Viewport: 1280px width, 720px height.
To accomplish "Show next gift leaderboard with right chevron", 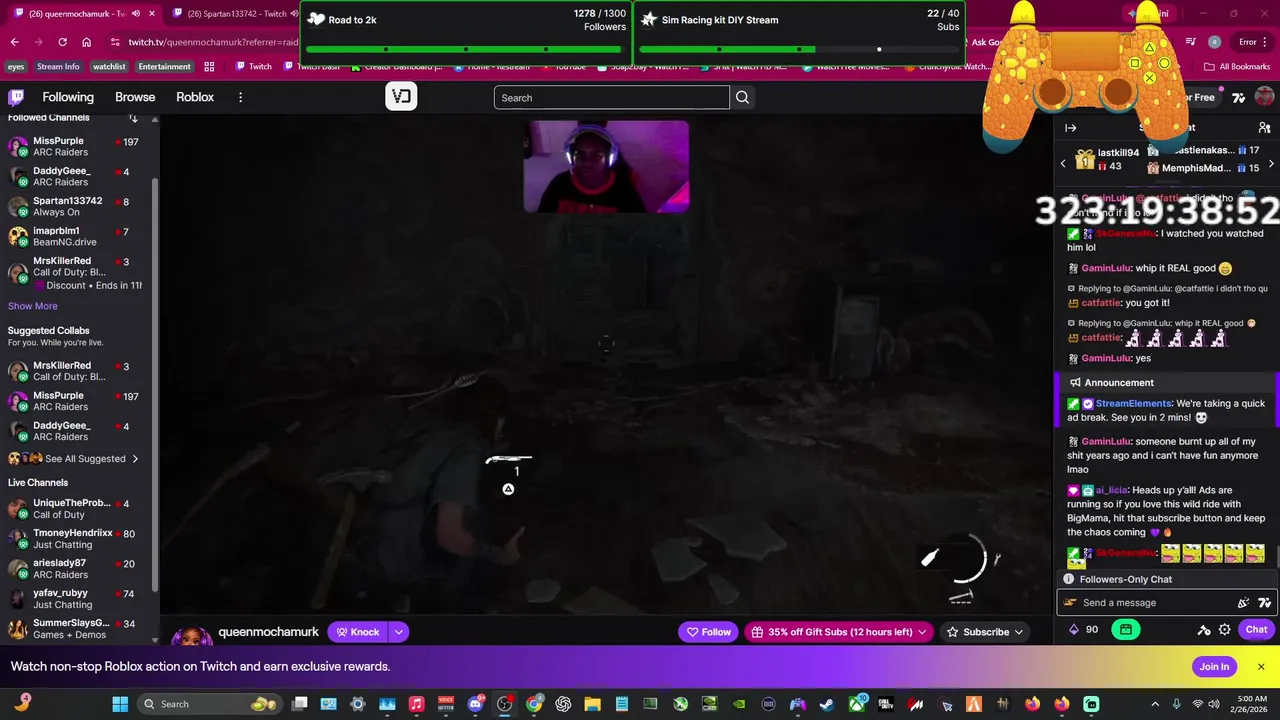I will (x=1271, y=163).
